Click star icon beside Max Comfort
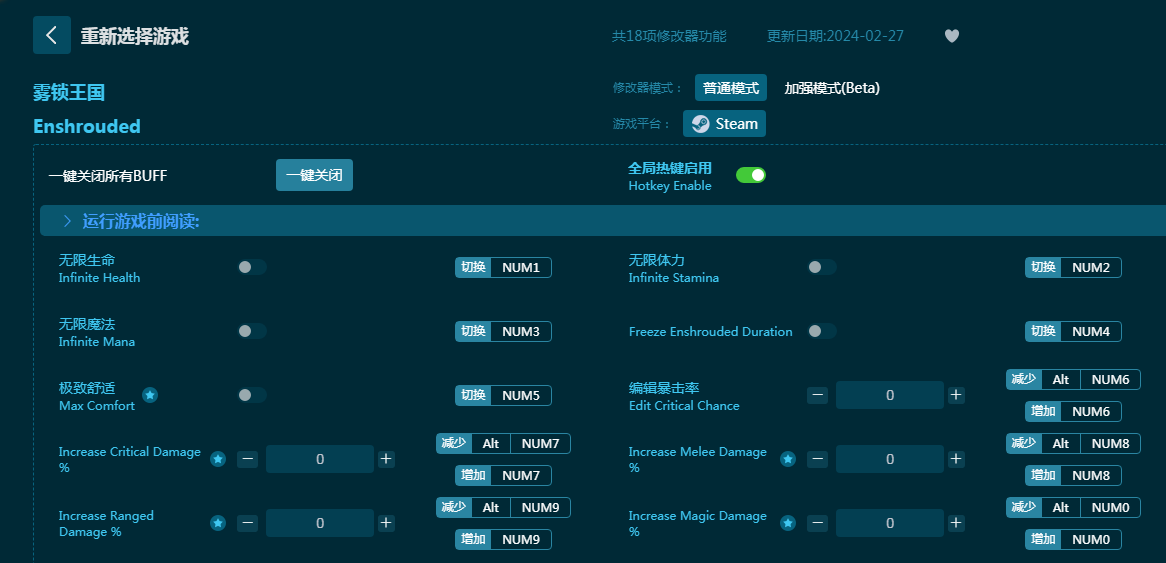The width and height of the screenshot is (1166, 563). [x=150, y=395]
